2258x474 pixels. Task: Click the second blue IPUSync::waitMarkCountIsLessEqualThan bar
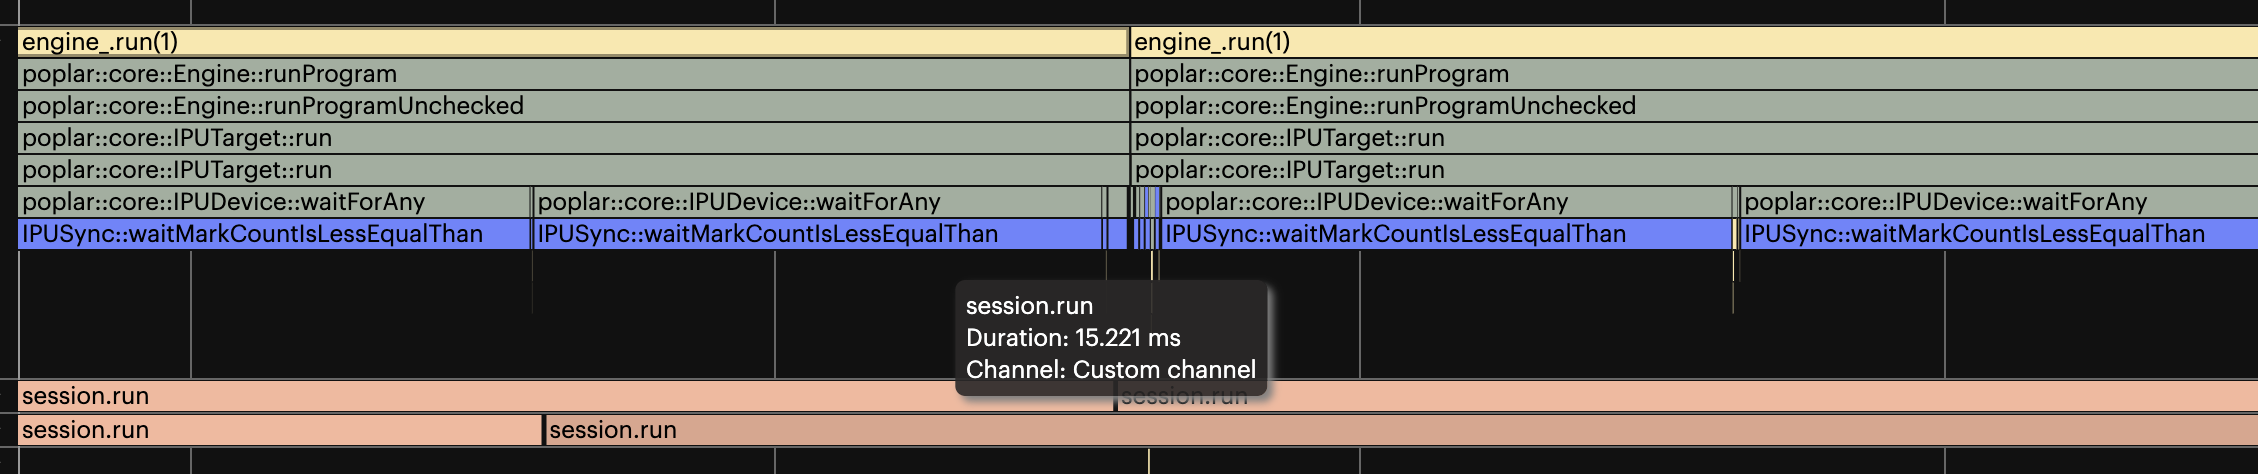tap(818, 234)
